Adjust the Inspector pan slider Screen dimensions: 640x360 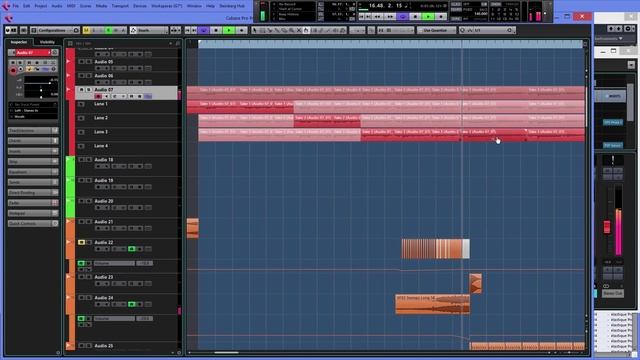coord(41,89)
